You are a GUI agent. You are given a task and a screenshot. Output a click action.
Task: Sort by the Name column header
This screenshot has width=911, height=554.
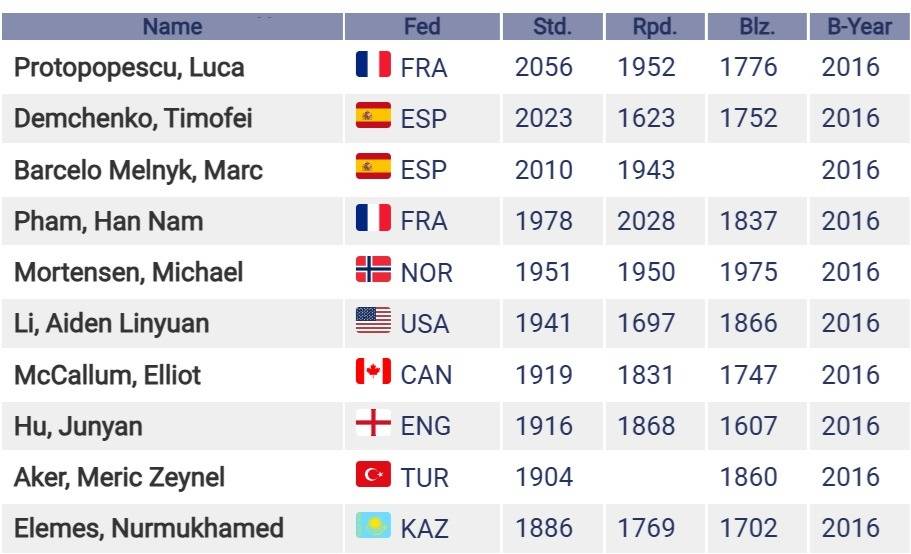[172, 27]
